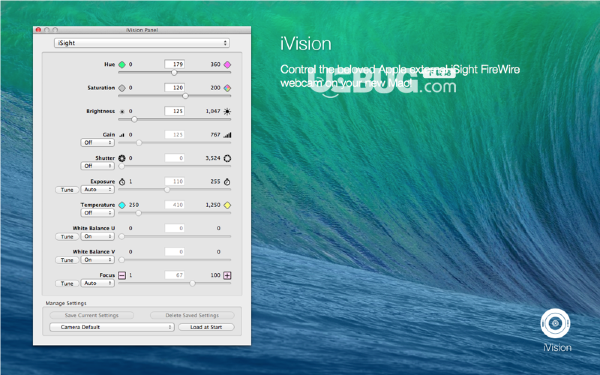
Task: Click the gray Saturation minimum icon
Action: [122, 88]
